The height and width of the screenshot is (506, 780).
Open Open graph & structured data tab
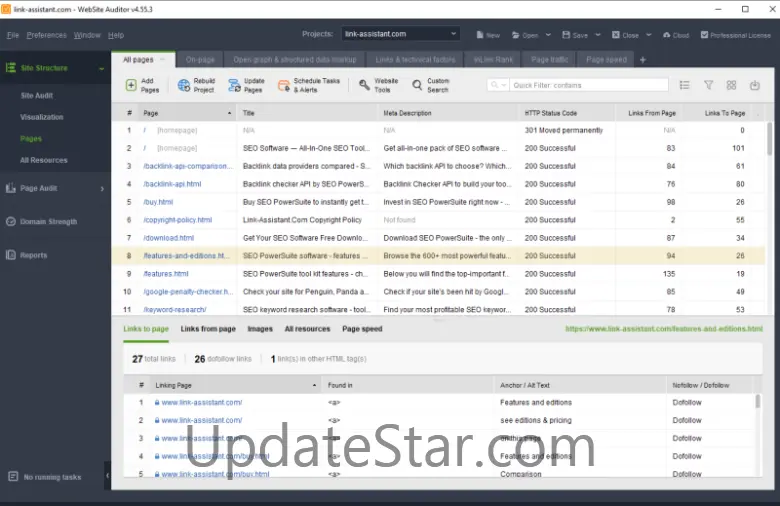click(295, 60)
